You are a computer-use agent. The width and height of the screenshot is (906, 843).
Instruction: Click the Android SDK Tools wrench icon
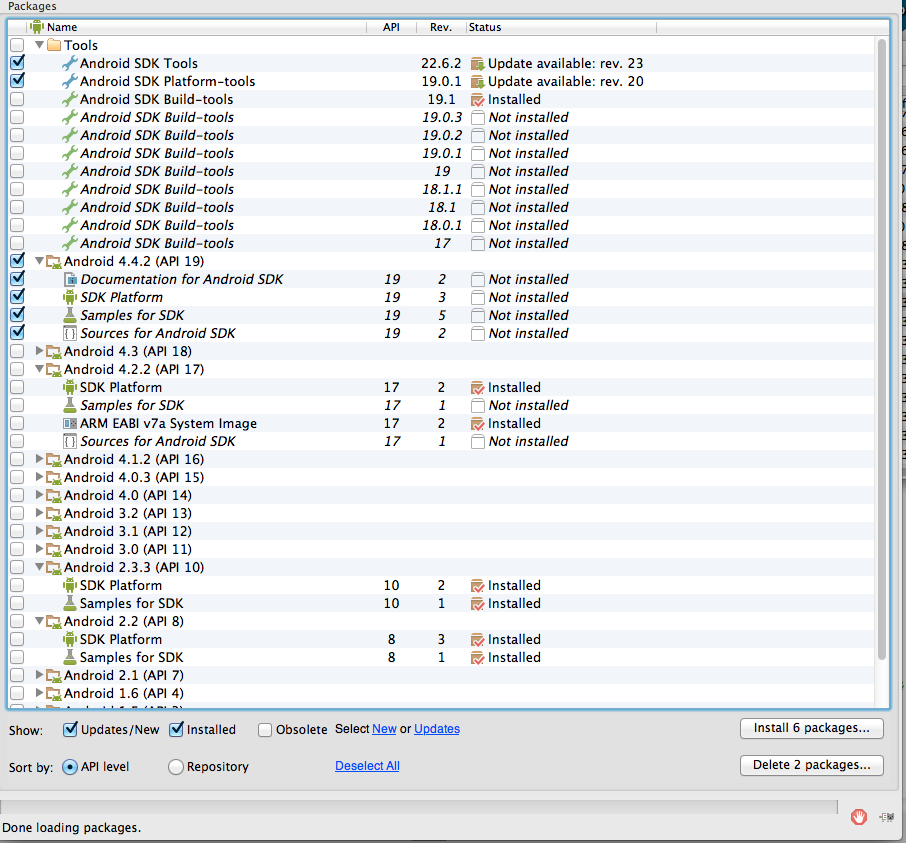pyautogui.click(x=69, y=63)
